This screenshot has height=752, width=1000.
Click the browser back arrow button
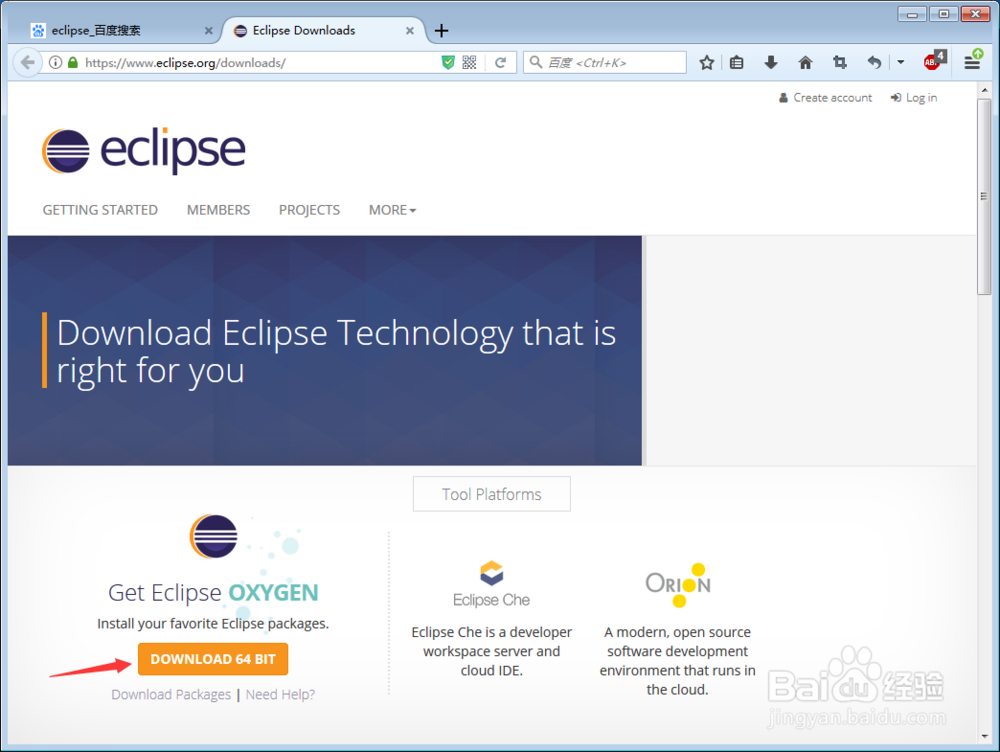coord(27,63)
